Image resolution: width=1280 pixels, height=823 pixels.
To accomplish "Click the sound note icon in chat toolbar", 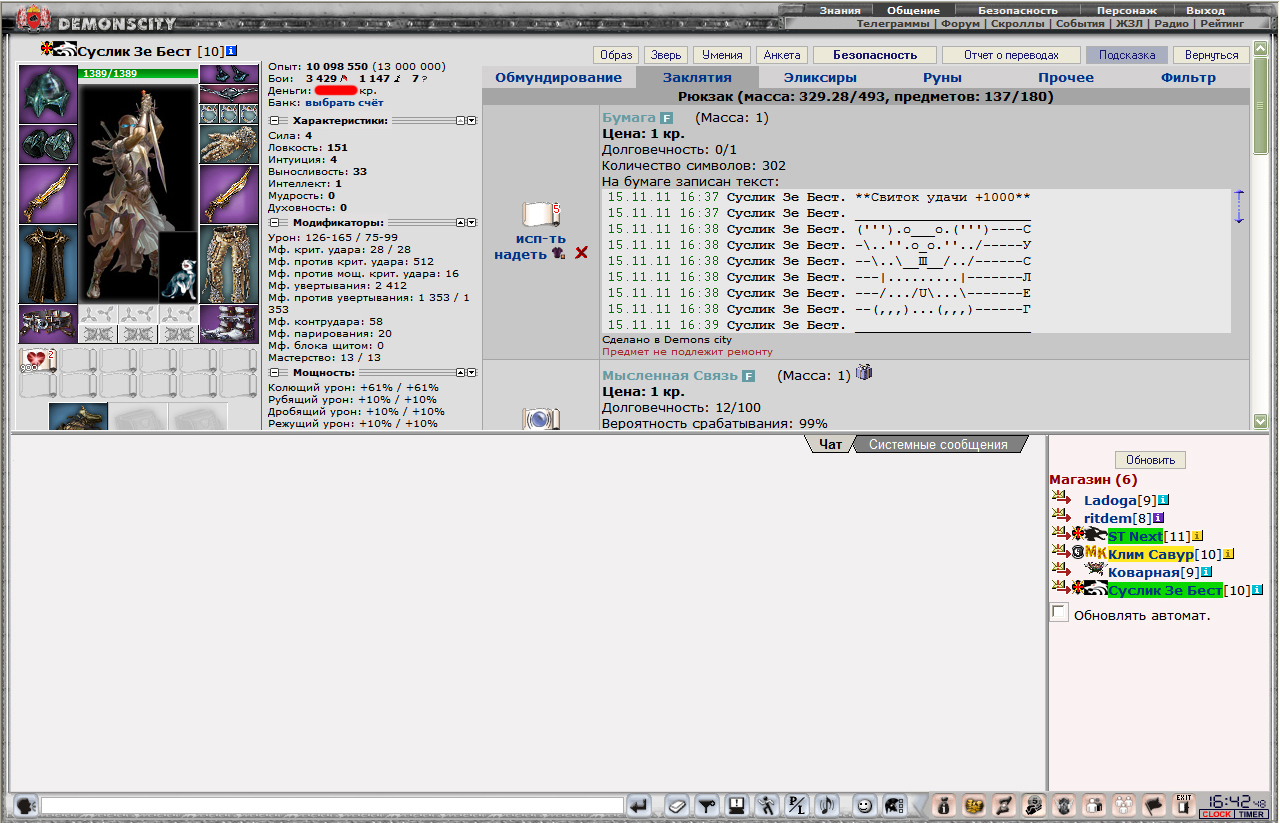I will click(828, 804).
